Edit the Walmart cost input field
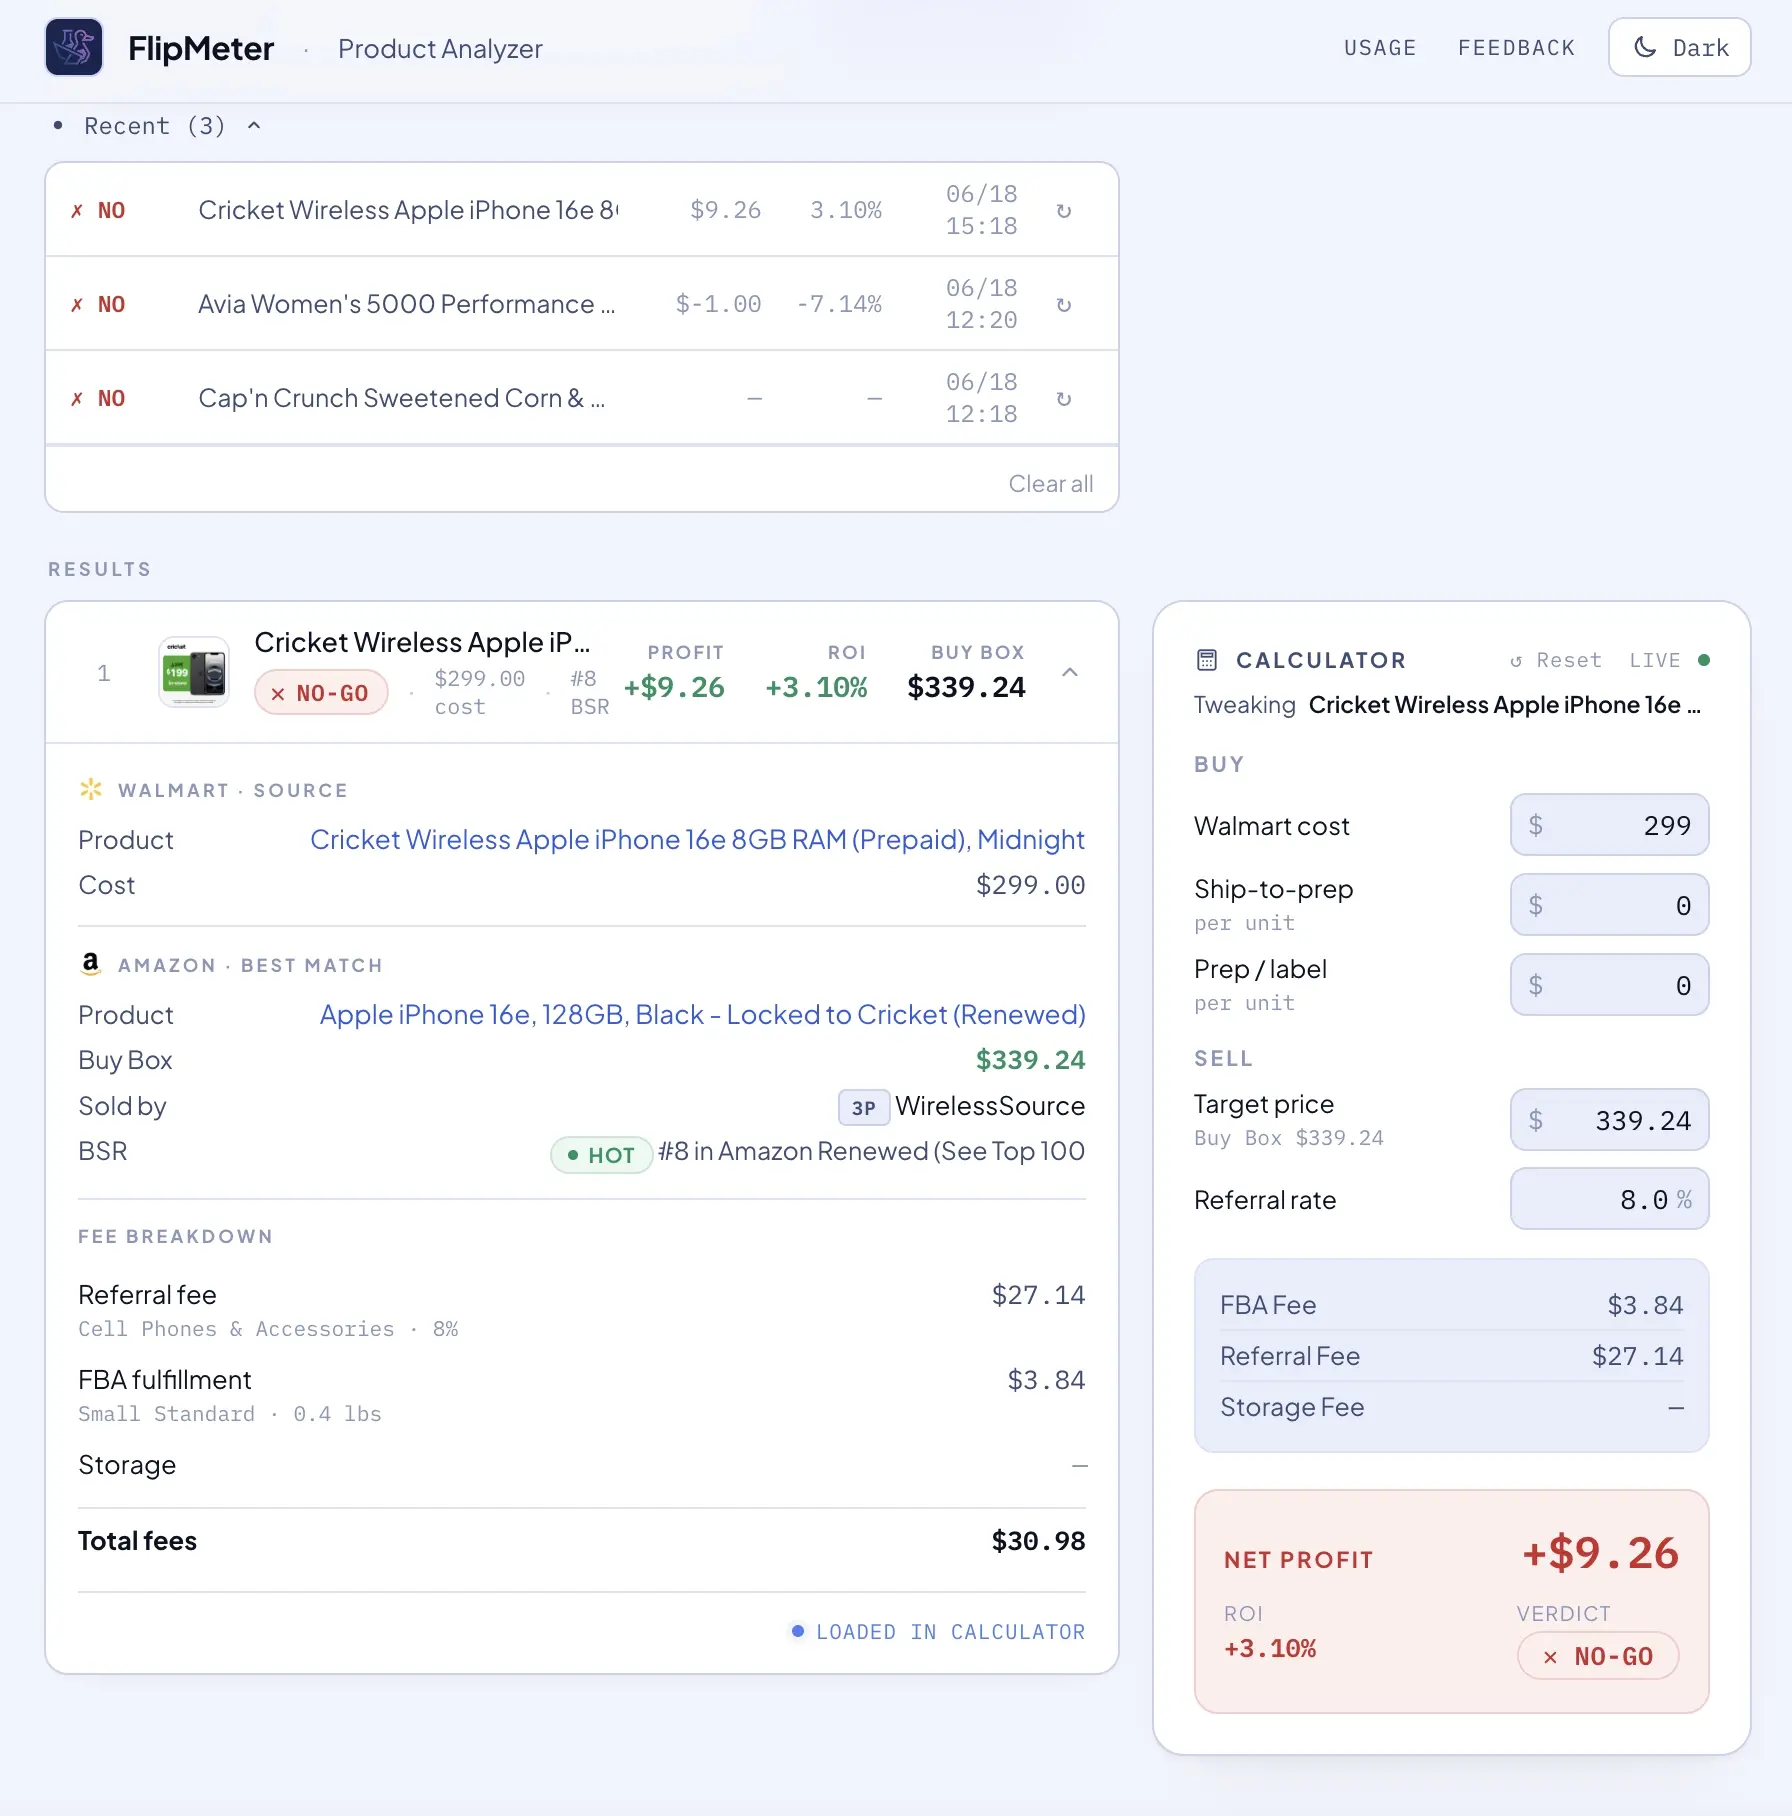 (x=1609, y=825)
